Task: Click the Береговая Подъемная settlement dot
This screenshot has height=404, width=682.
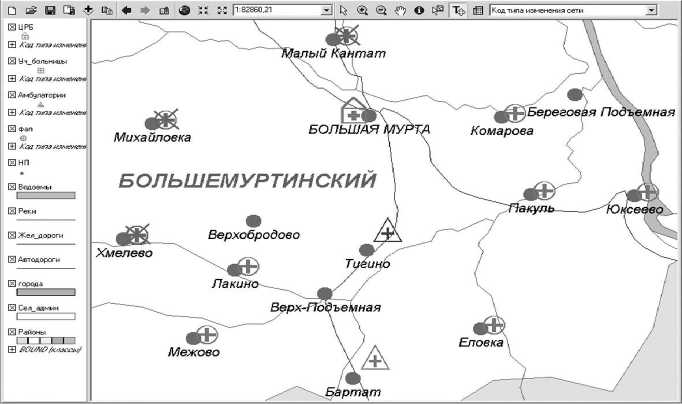Action: [x=575, y=94]
